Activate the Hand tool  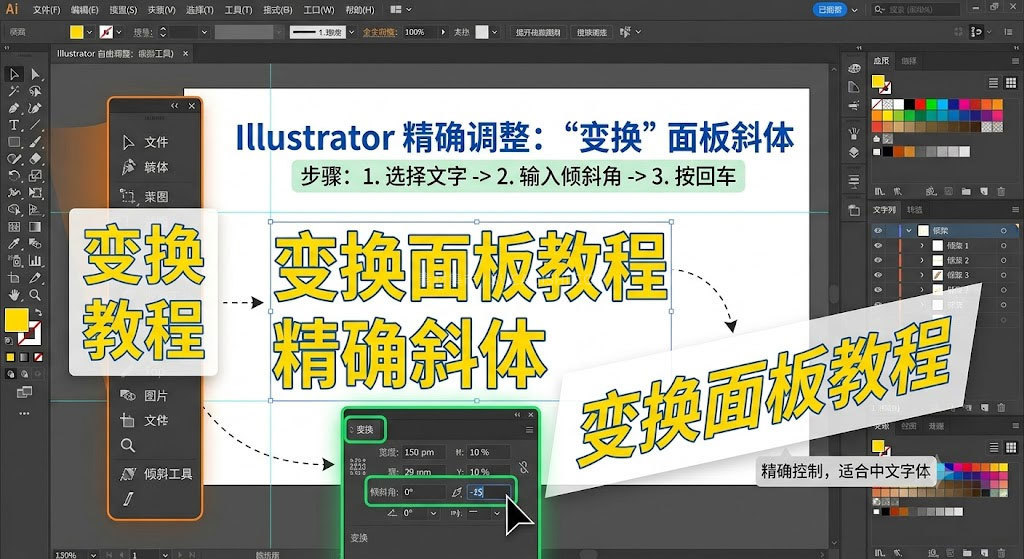pos(14,295)
